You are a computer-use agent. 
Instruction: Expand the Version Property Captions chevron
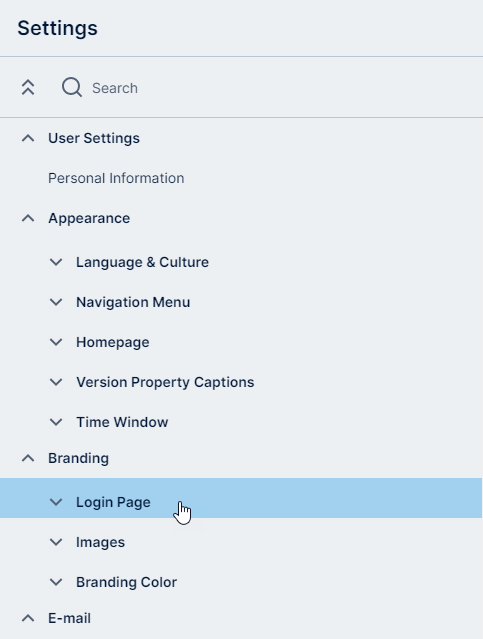(x=56, y=382)
